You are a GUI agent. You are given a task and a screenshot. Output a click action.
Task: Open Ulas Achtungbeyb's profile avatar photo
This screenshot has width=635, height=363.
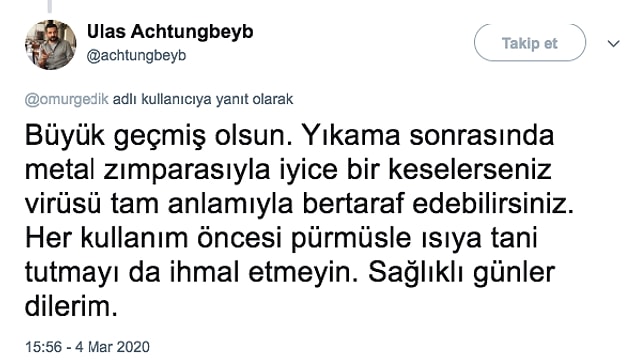[51, 45]
